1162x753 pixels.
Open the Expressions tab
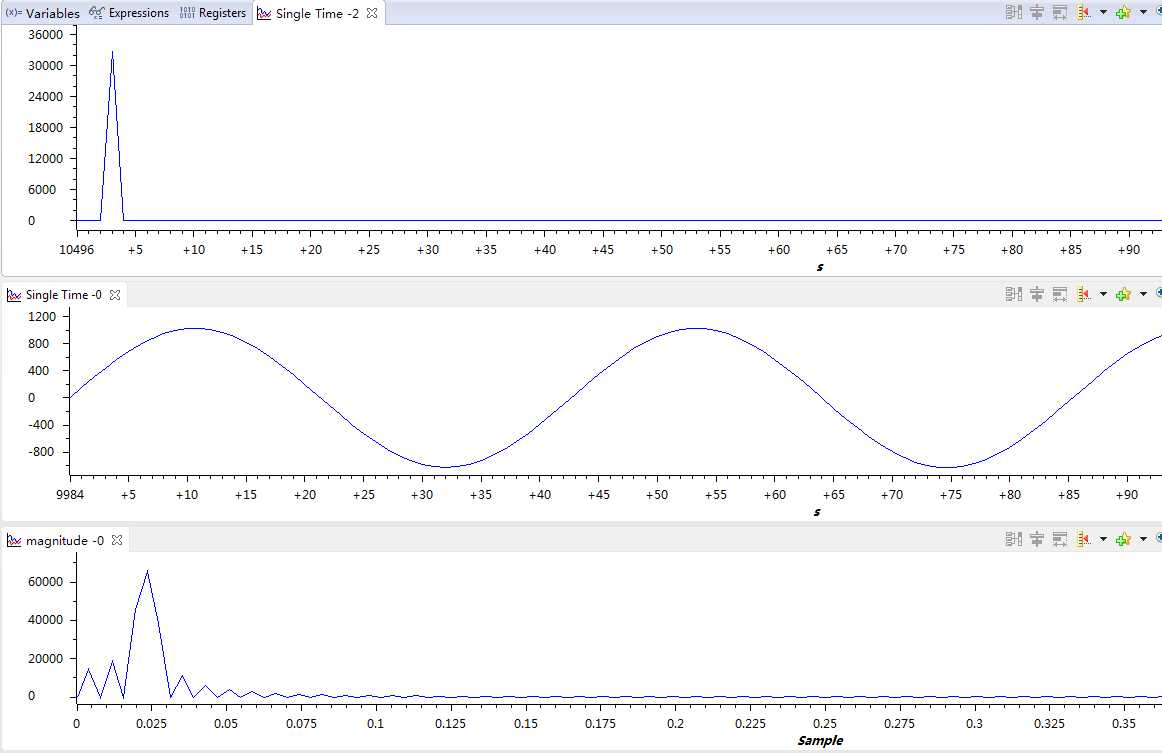pyautogui.click(x=129, y=13)
